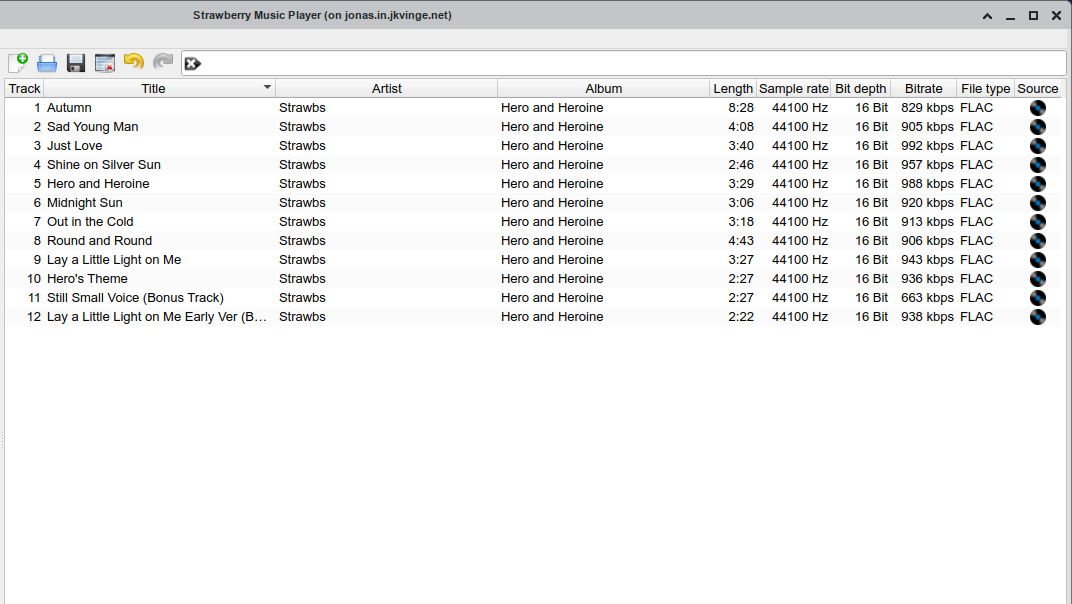
Task: Click the 4:43 length cell
Action: 741,241
